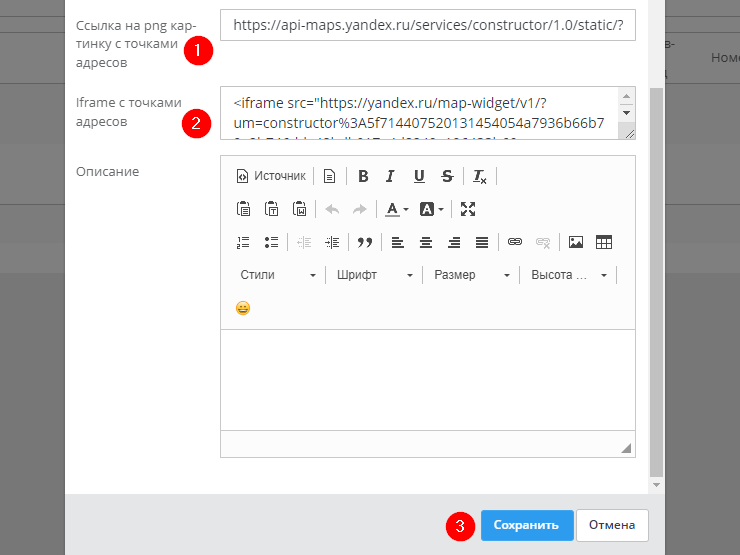Click the underline button
This screenshot has width=740, height=555.
[x=419, y=176]
